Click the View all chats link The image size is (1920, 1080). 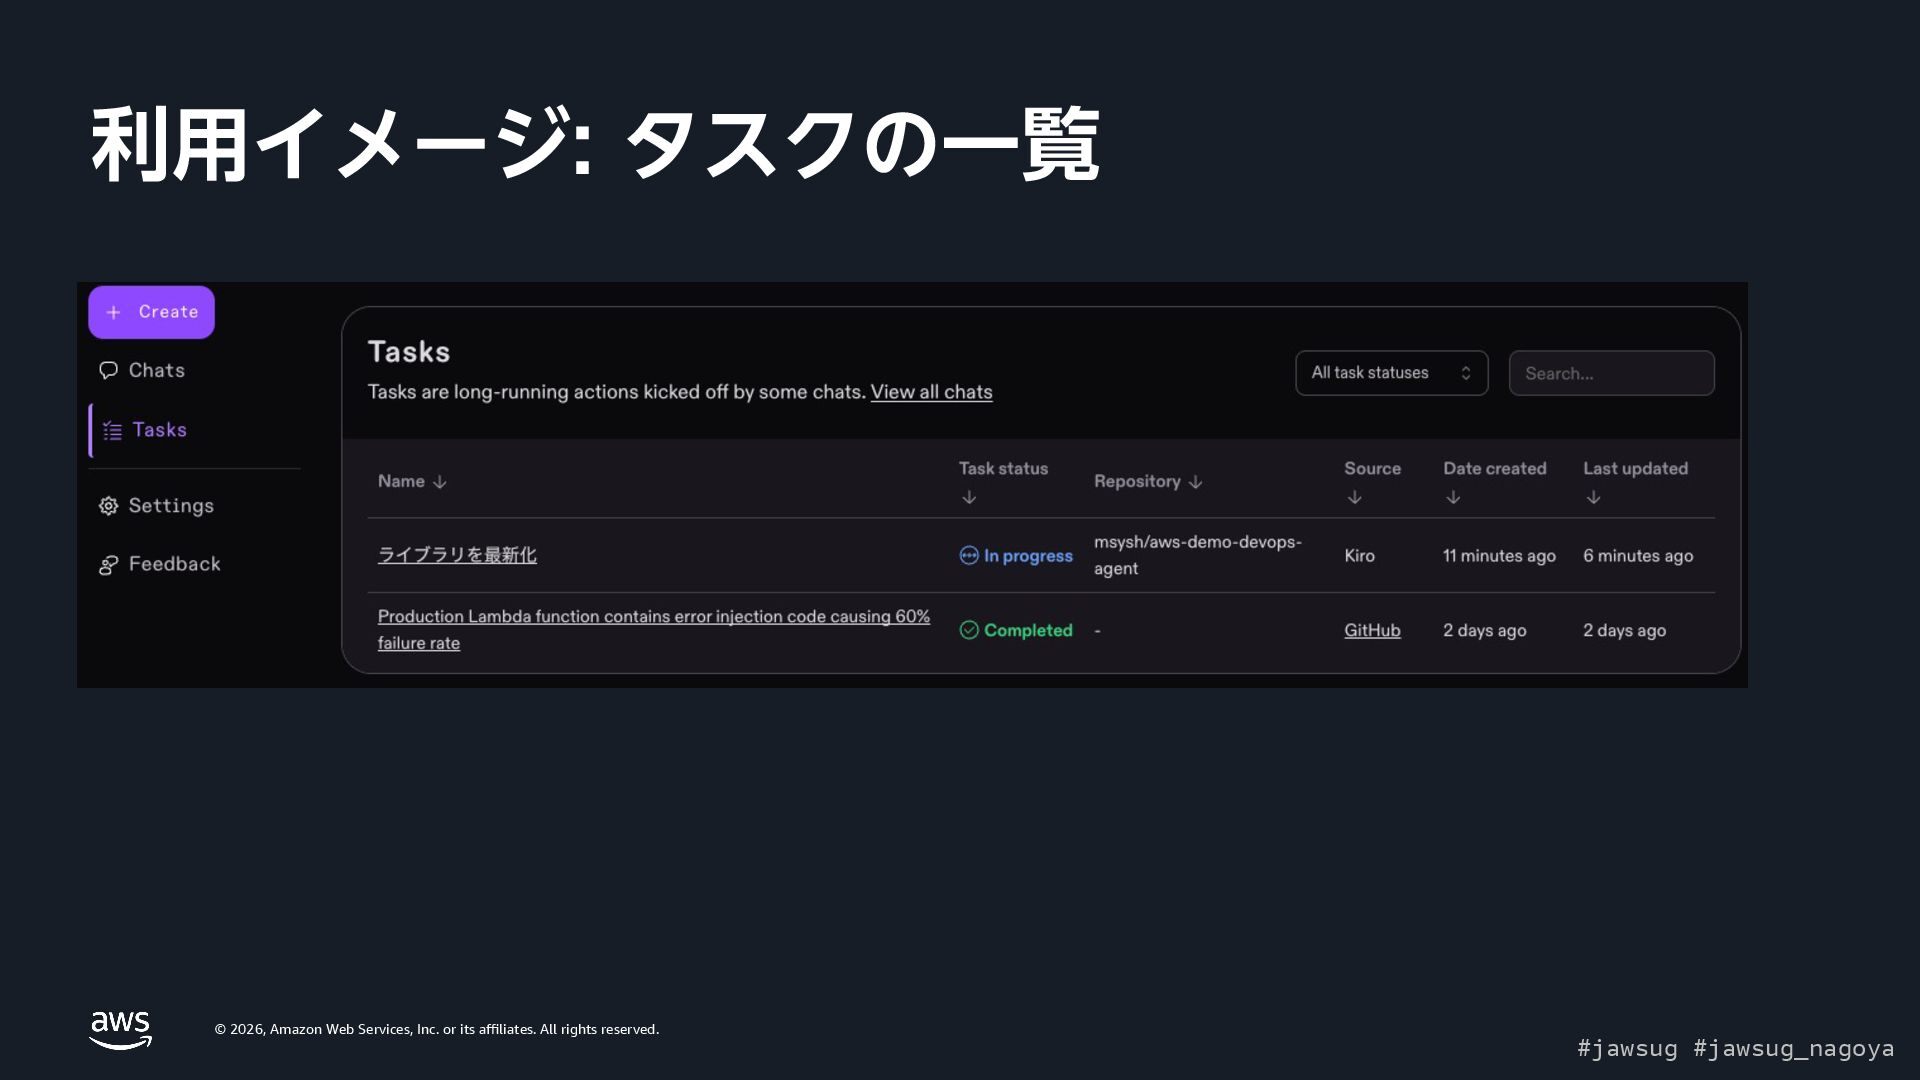coord(931,392)
